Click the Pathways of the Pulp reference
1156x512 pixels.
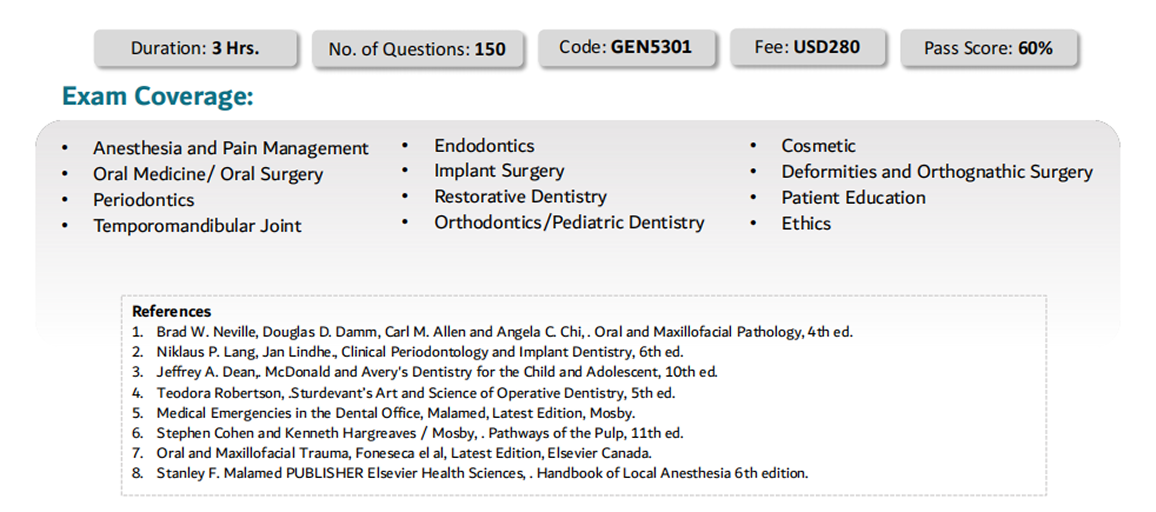coord(419,433)
